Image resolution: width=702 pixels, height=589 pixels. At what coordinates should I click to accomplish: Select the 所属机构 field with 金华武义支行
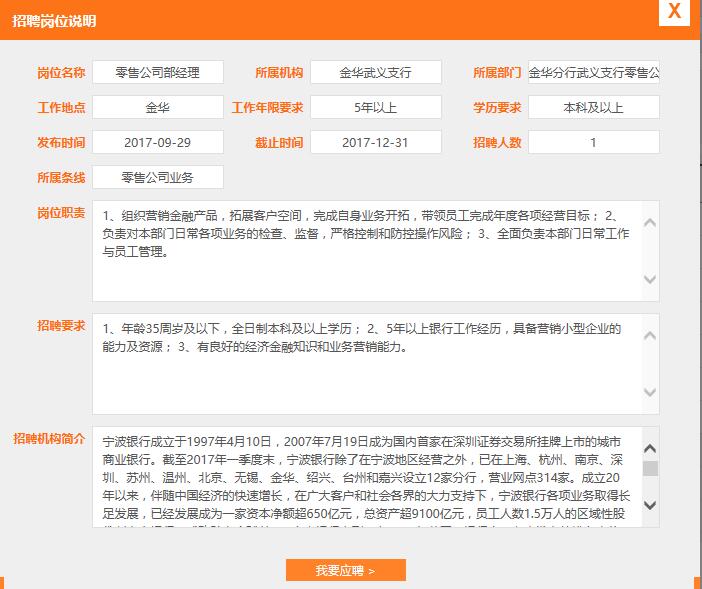(x=375, y=73)
